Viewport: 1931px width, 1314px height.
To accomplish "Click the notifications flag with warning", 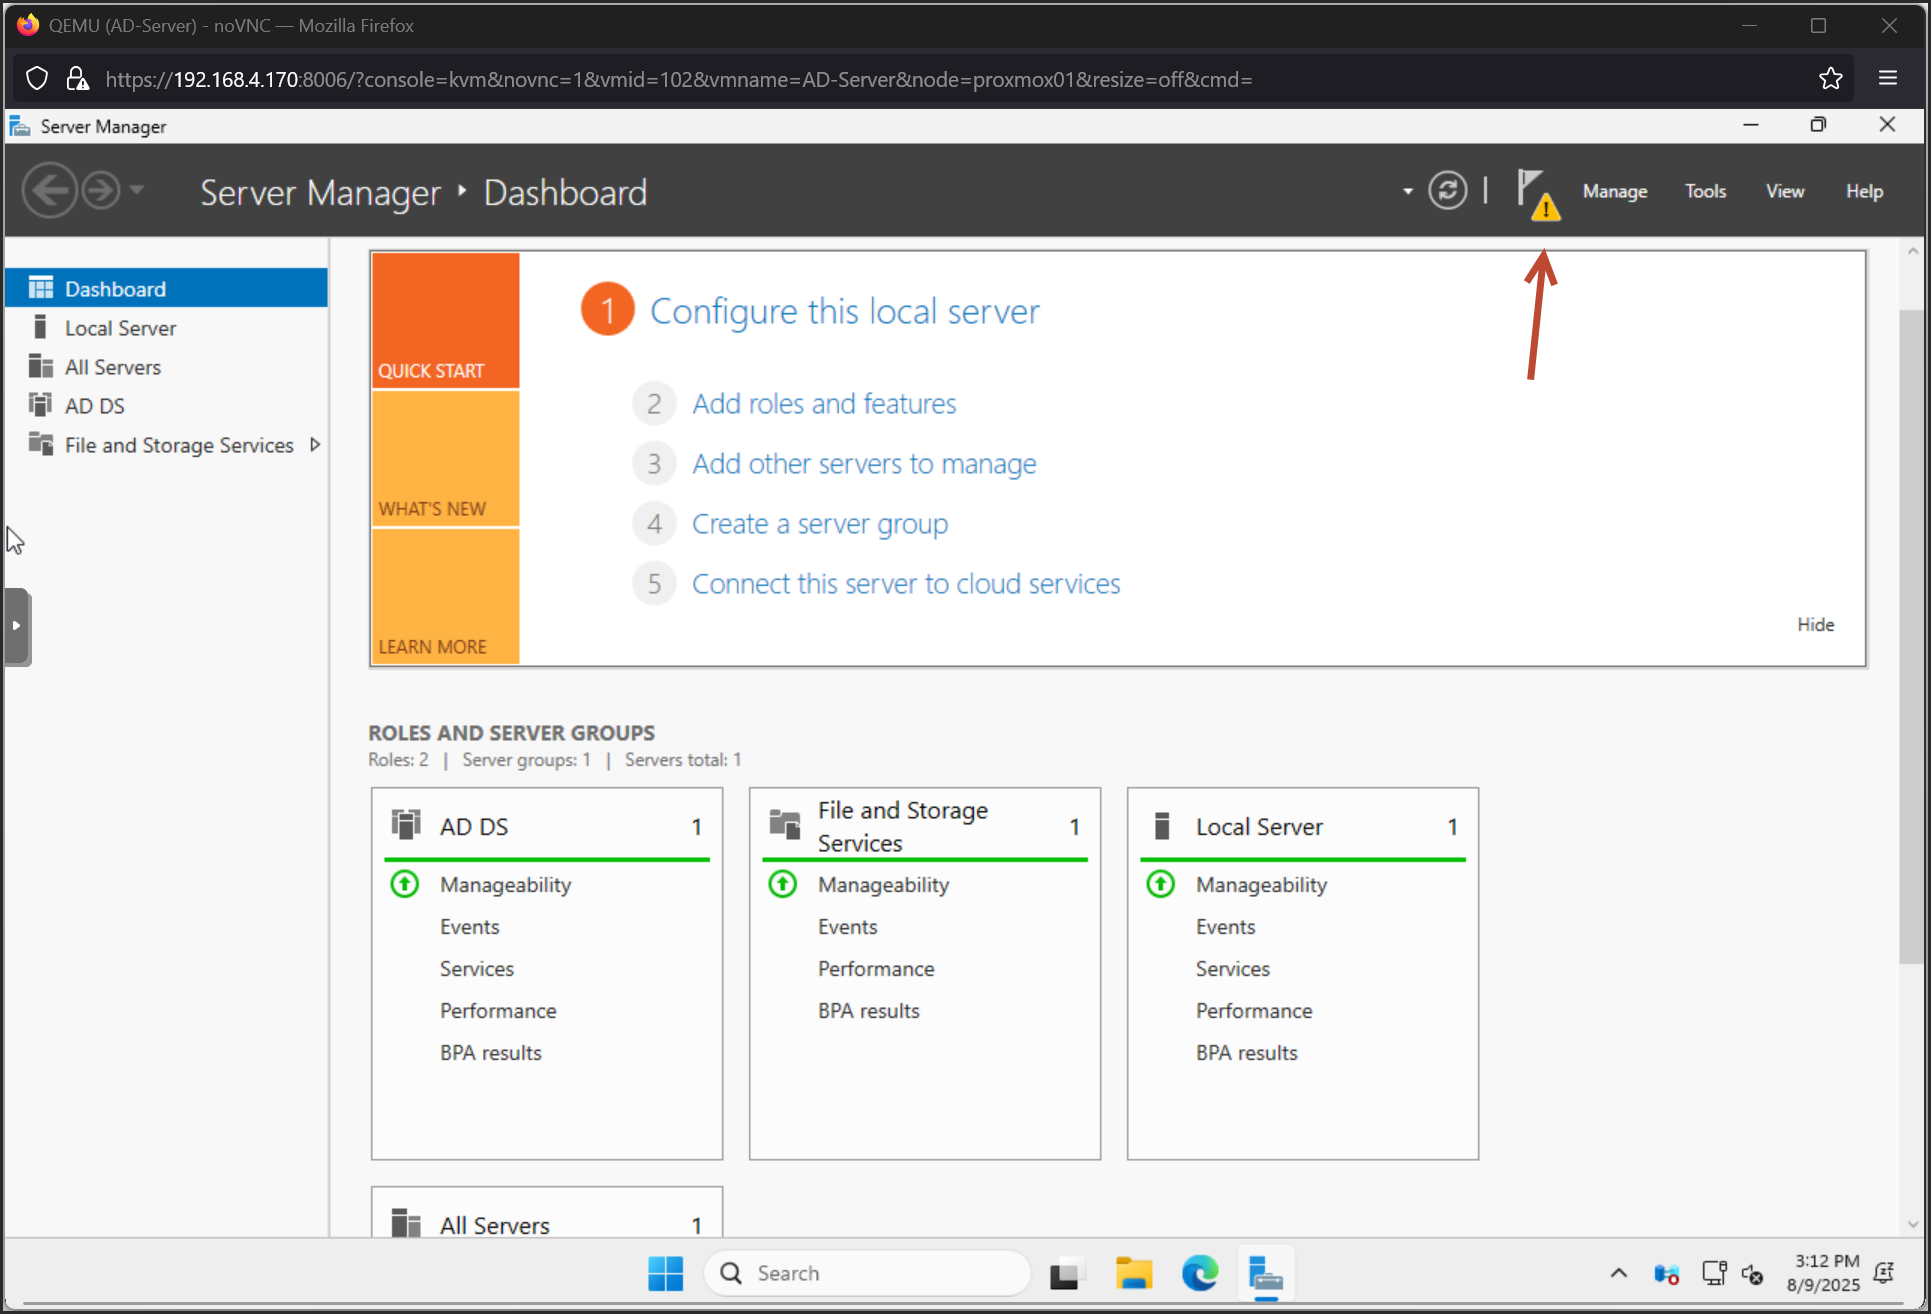I will pos(1536,192).
